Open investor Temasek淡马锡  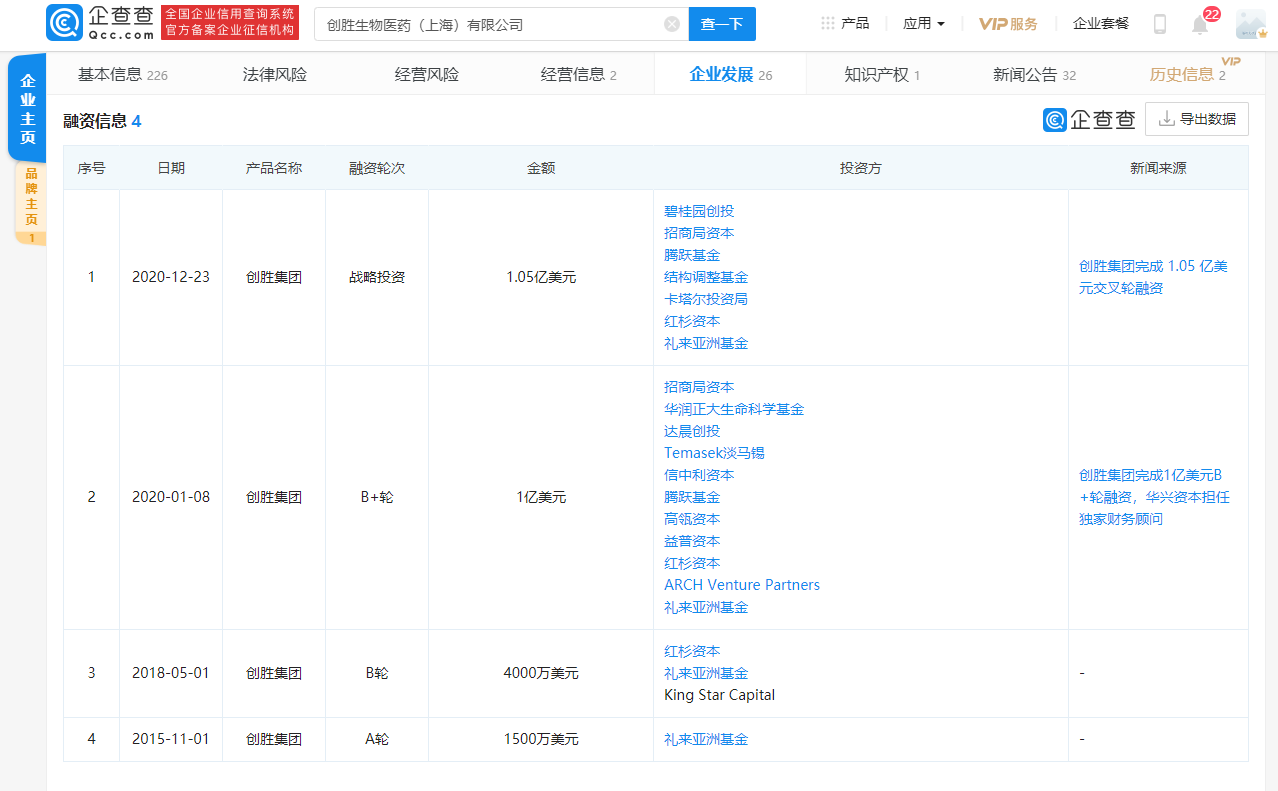pyautogui.click(x=714, y=453)
